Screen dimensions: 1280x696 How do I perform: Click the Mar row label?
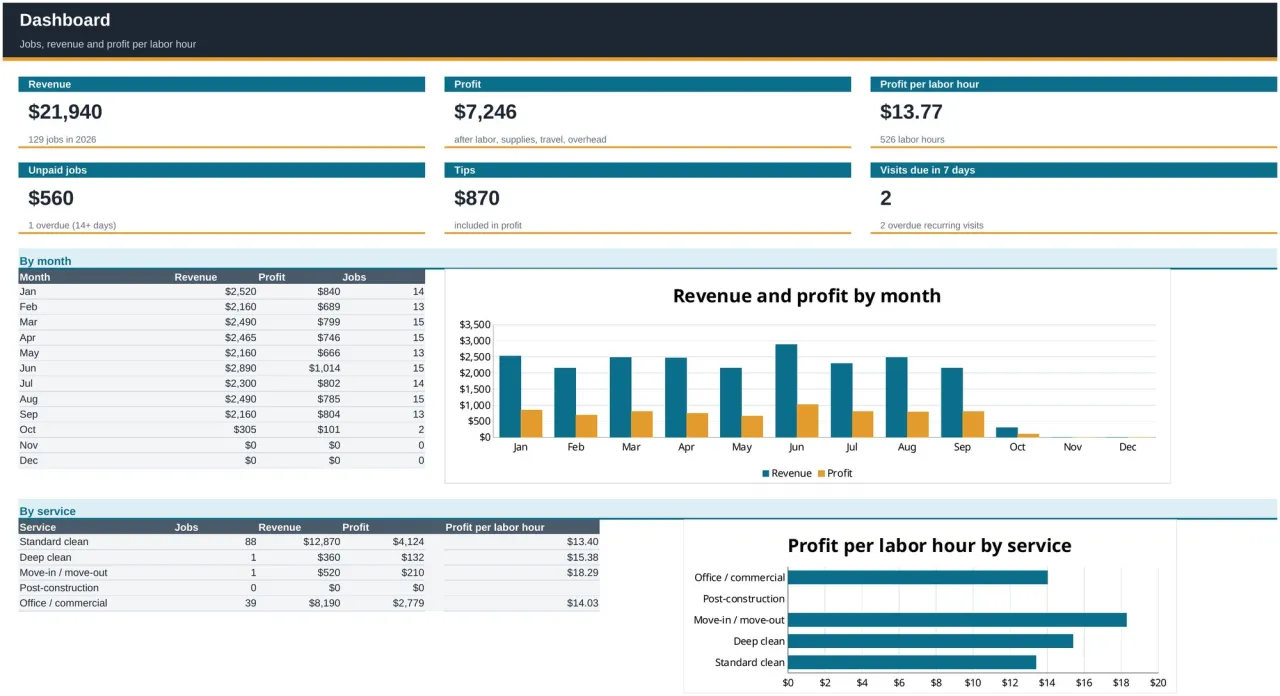(x=29, y=322)
